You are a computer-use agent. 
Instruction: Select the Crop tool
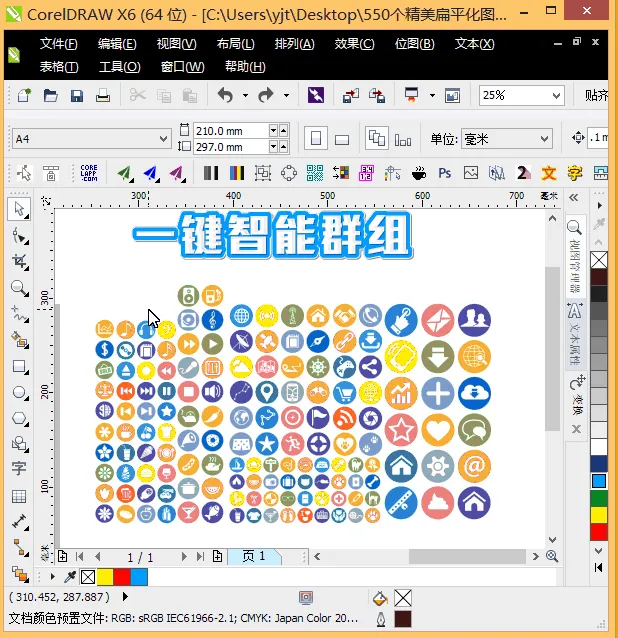(x=19, y=262)
